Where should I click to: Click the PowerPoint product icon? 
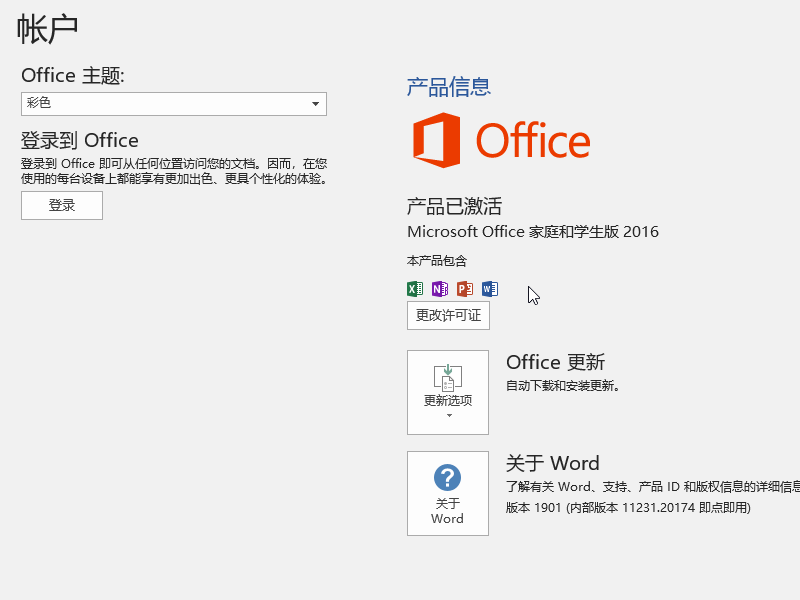(x=464, y=289)
